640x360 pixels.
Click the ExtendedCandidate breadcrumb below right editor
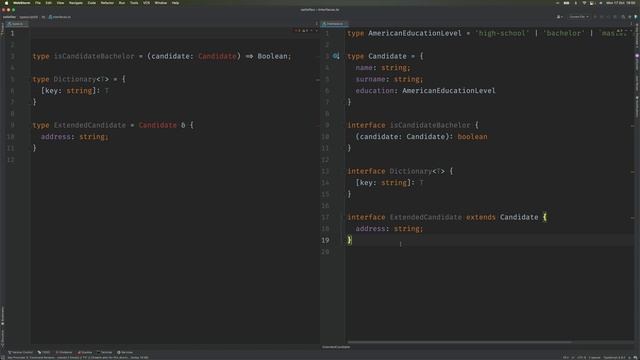click(336, 347)
